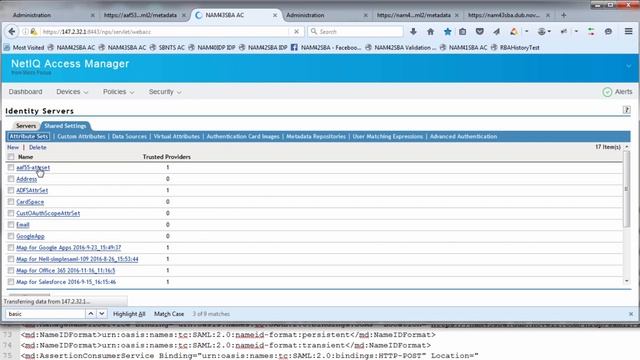The height and width of the screenshot is (360, 640).
Task: Expand the NetIQ header chevron dropdown
Action: [628, 66]
